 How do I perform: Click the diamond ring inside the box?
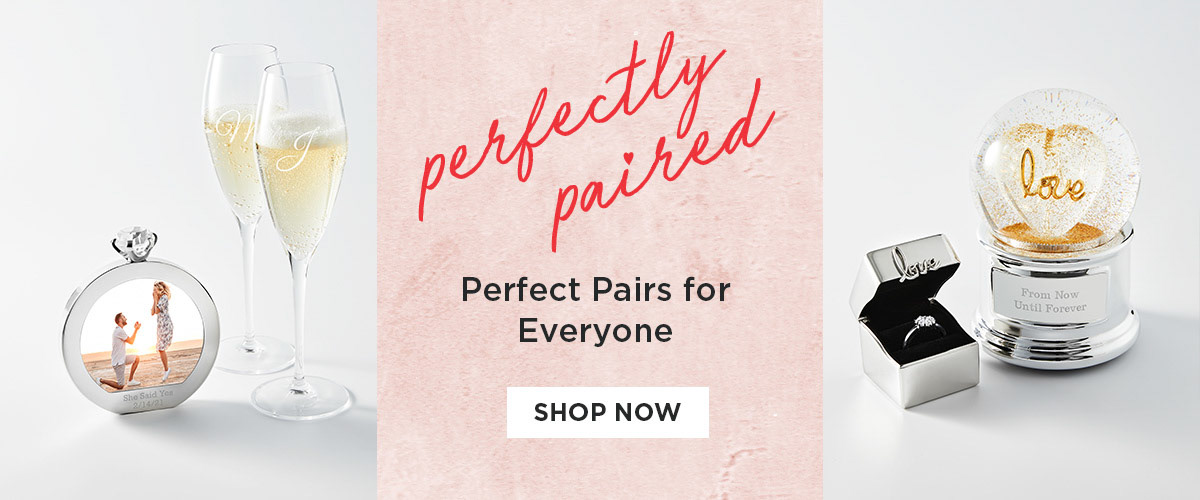(923, 330)
